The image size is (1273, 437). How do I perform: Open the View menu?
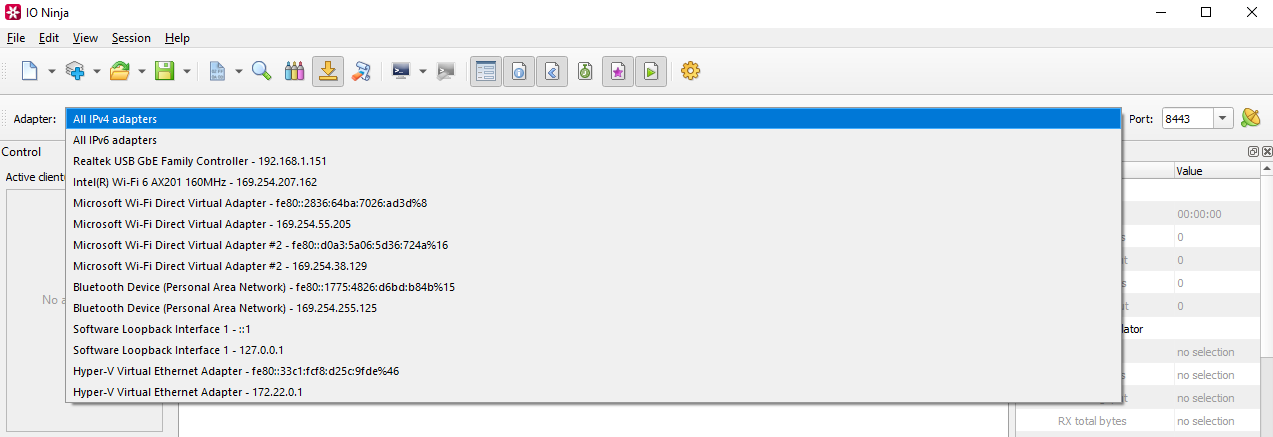pyautogui.click(x=85, y=38)
